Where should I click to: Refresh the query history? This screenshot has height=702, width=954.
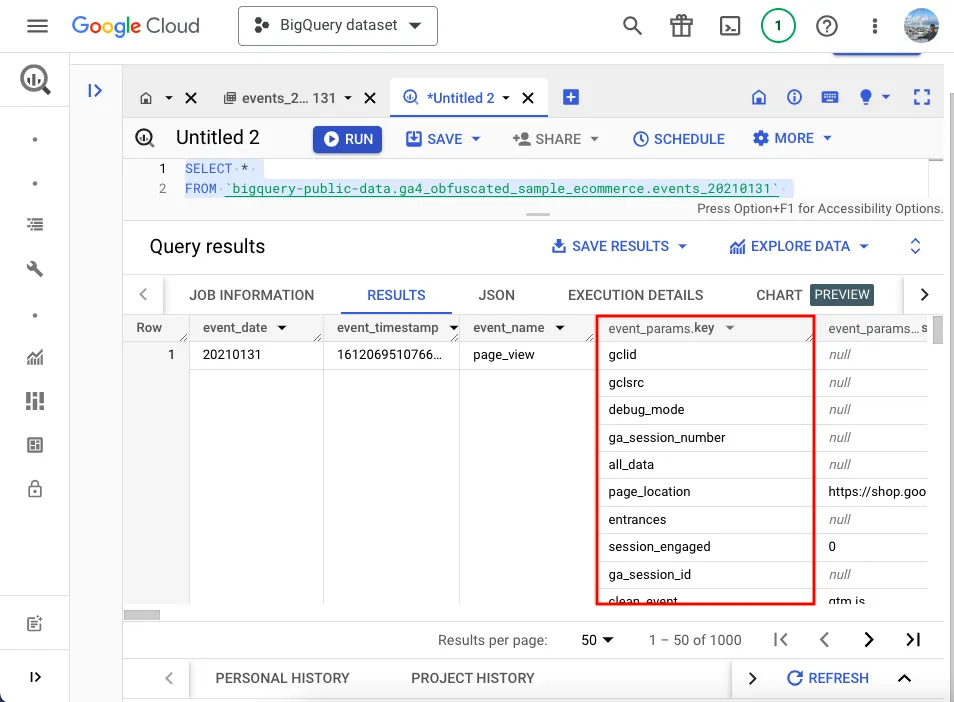click(x=828, y=678)
